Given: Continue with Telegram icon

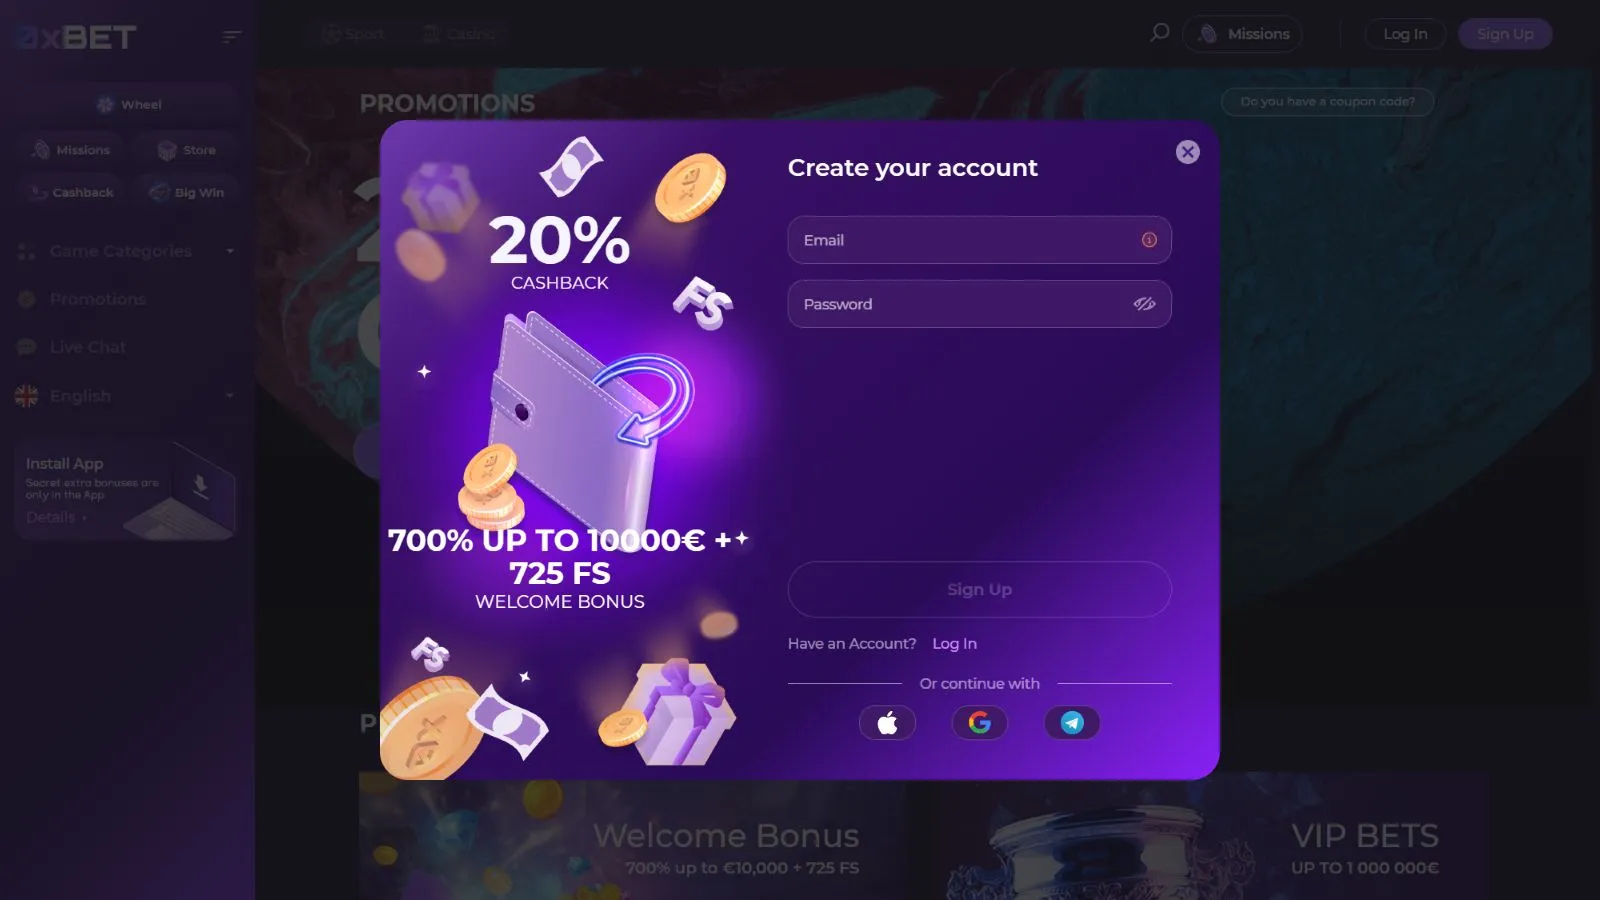Looking at the screenshot, I should pos(1072,723).
